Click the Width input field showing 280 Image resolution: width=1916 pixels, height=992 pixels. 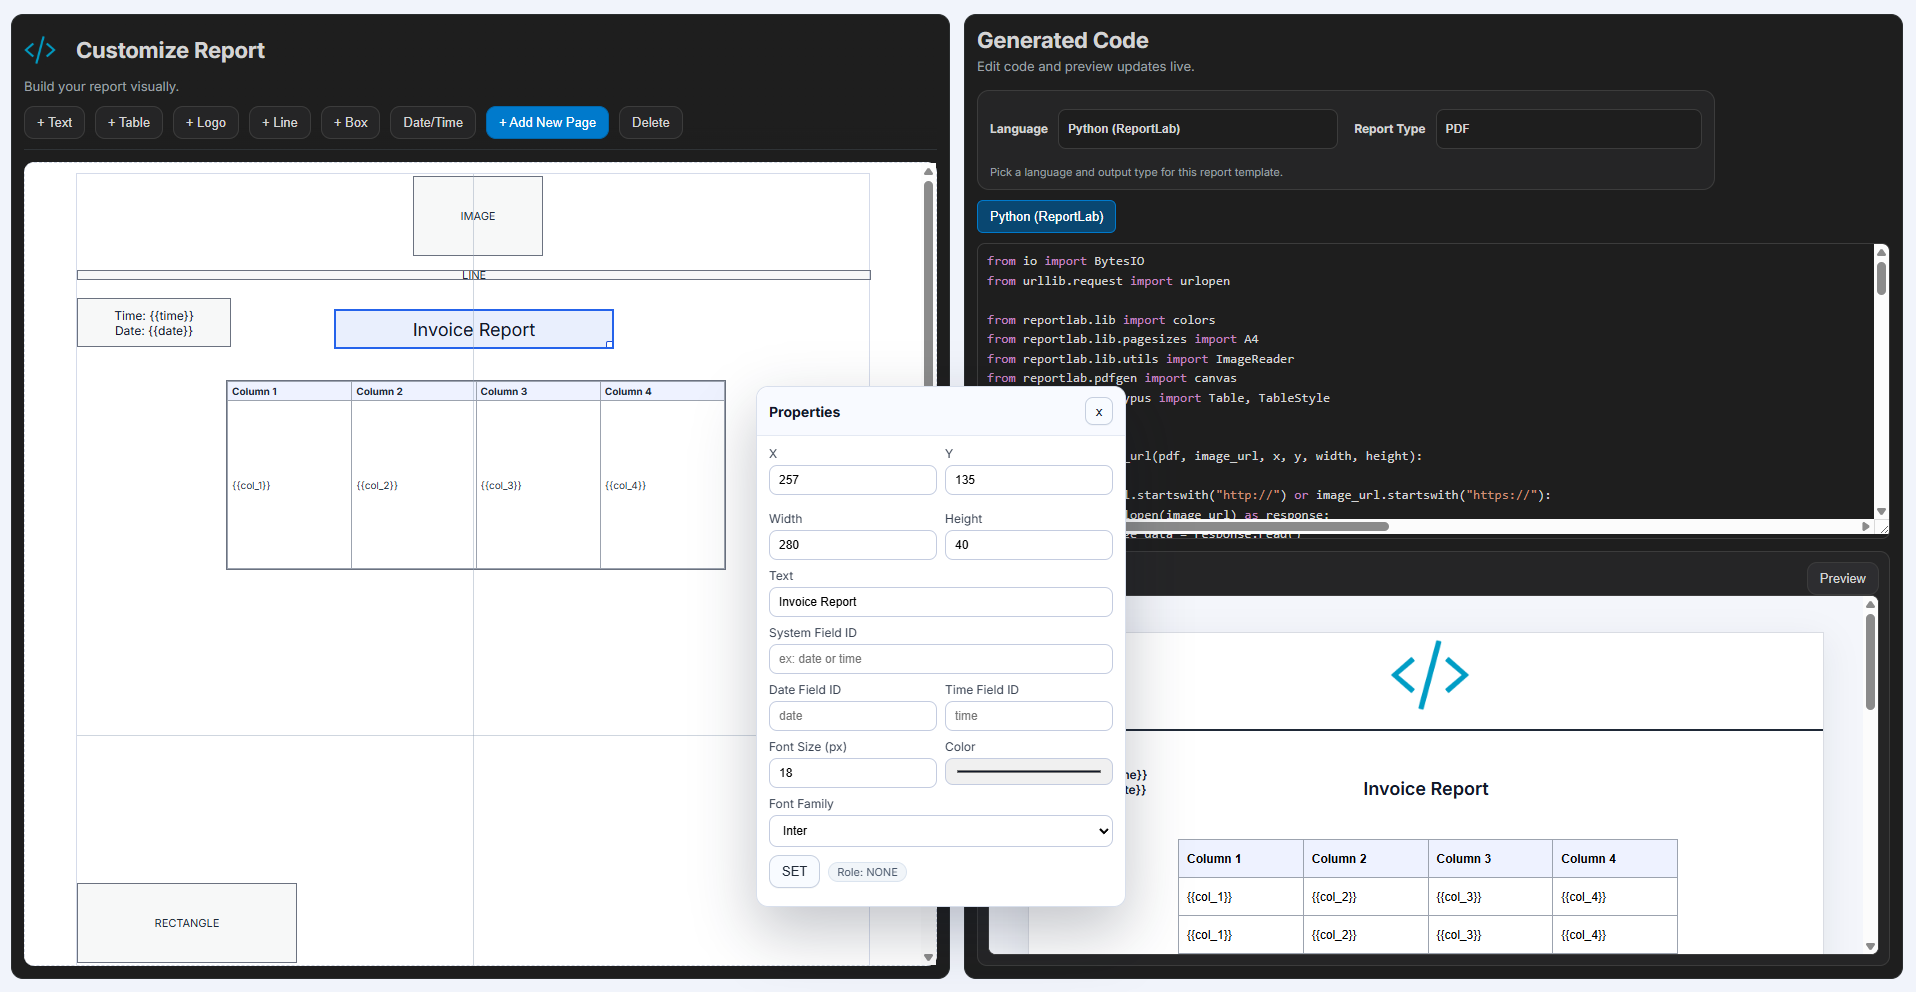coord(852,544)
